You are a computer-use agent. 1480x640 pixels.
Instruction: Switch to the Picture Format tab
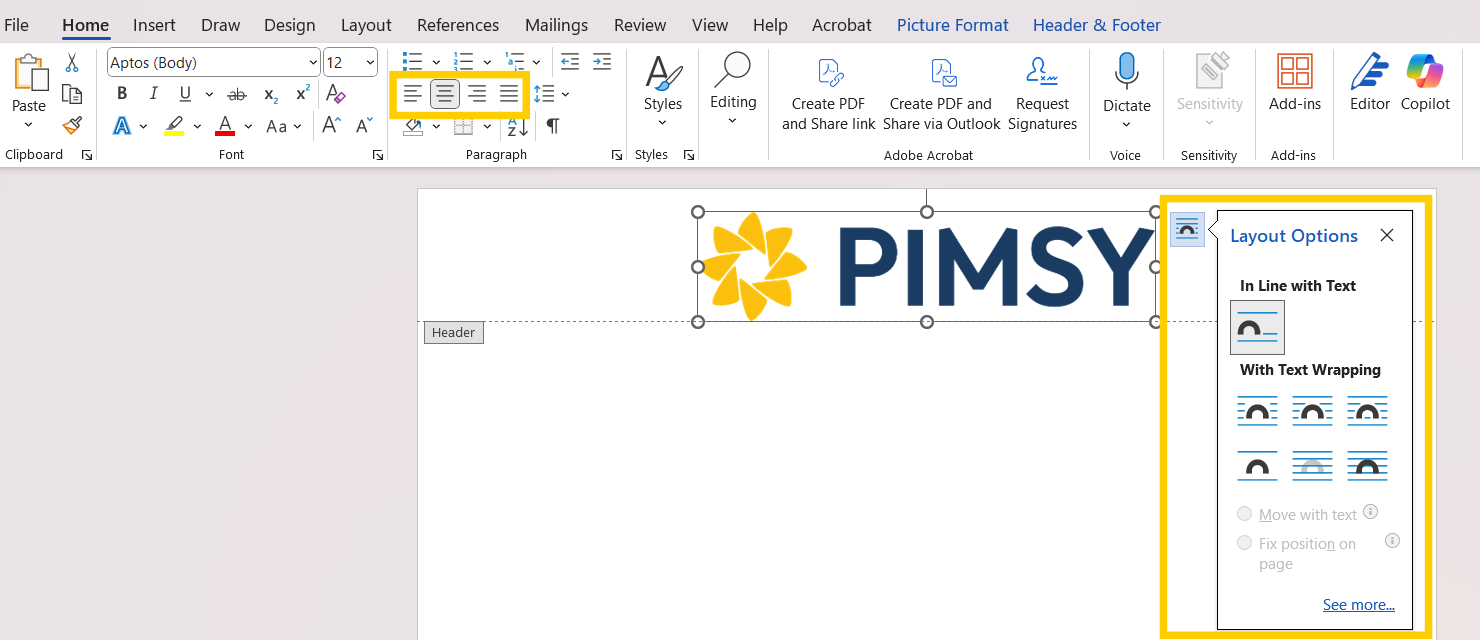tap(951, 24)
